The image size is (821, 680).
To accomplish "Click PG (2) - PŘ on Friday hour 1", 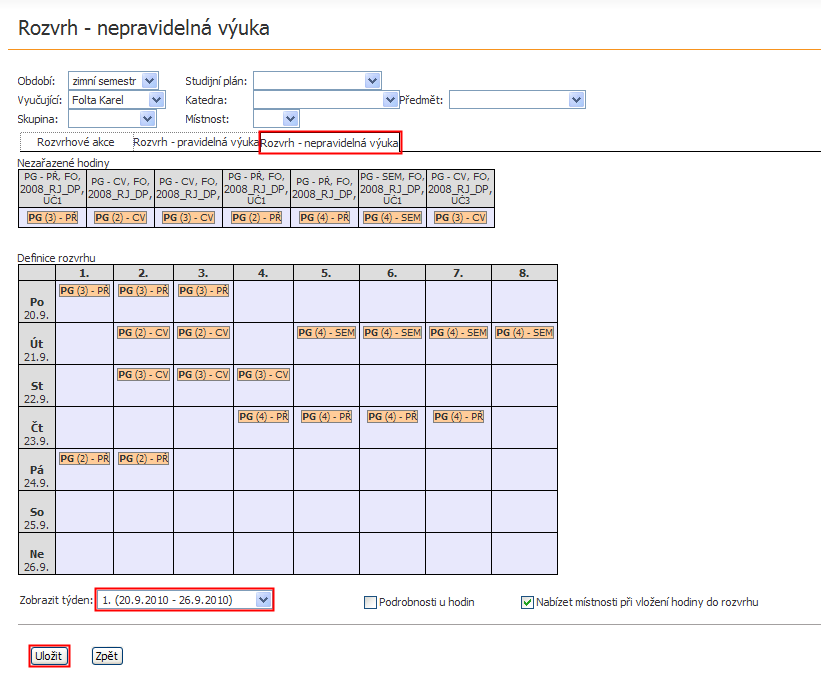I will click(x=84, y=459).
